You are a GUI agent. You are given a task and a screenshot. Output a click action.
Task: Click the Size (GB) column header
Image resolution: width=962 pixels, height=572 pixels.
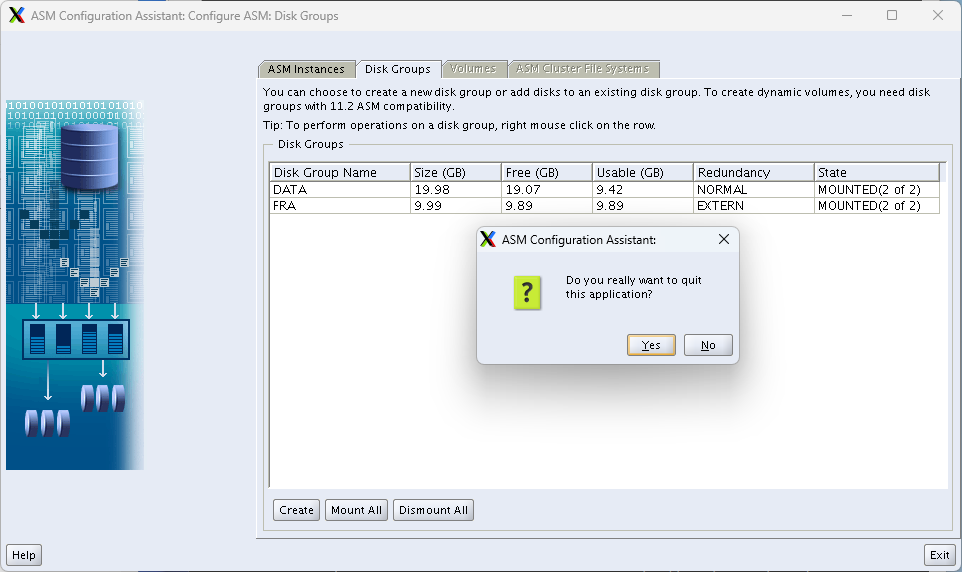[x=456, y=172]
